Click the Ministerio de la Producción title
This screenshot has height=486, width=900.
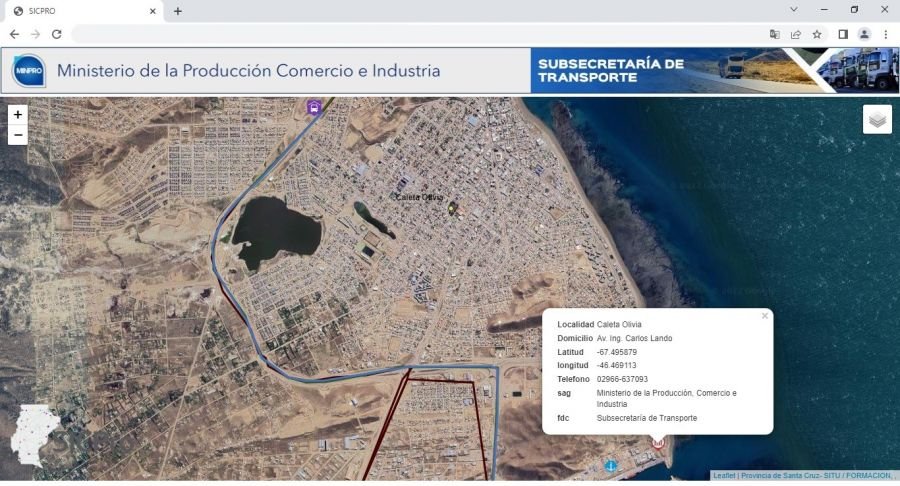tap(249, 71)
